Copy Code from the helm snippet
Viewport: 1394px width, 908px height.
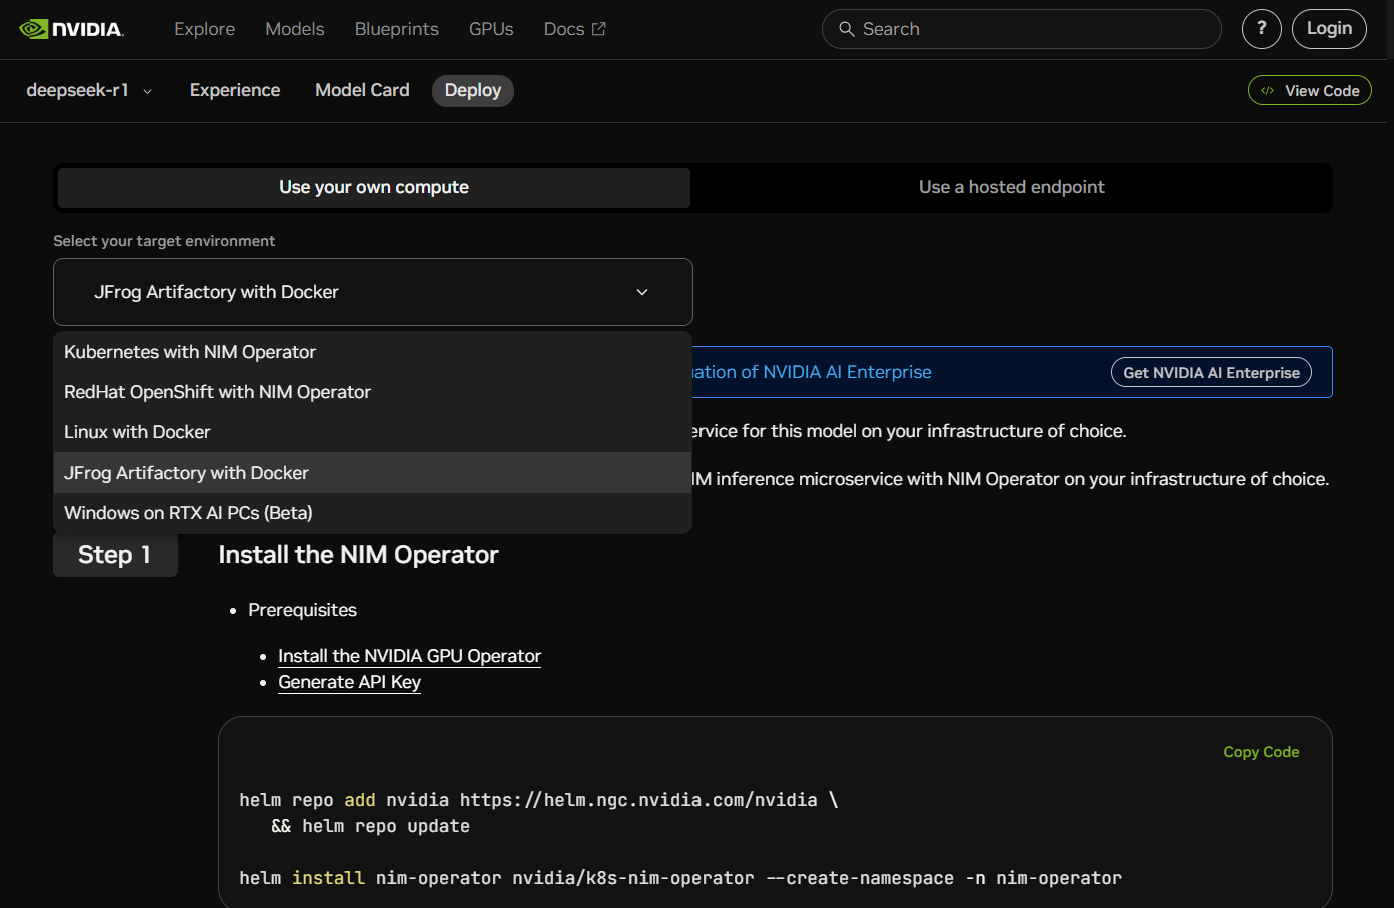point(1261,752)
